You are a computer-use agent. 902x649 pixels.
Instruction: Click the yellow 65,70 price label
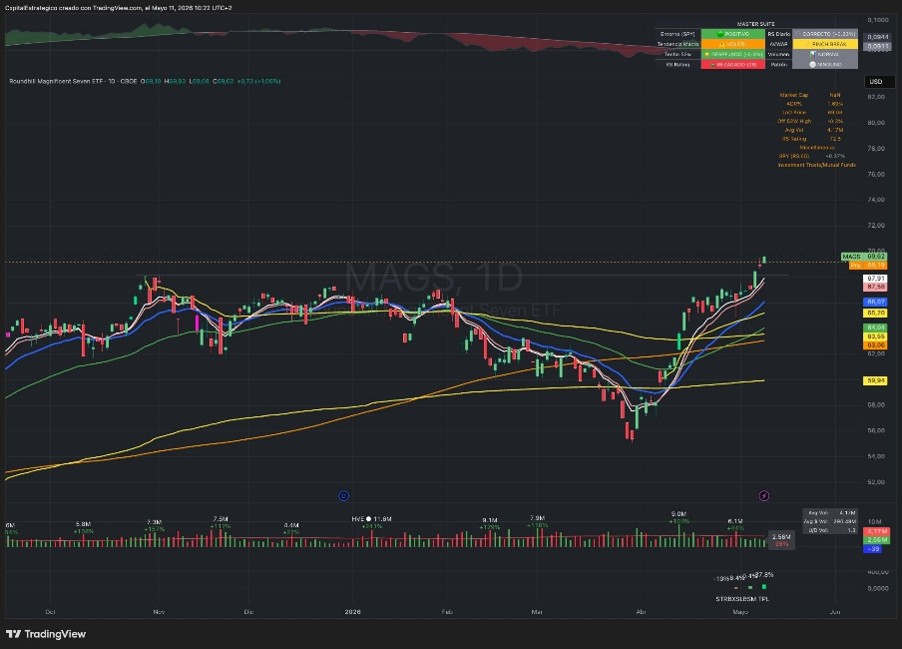tap(876, 313)
